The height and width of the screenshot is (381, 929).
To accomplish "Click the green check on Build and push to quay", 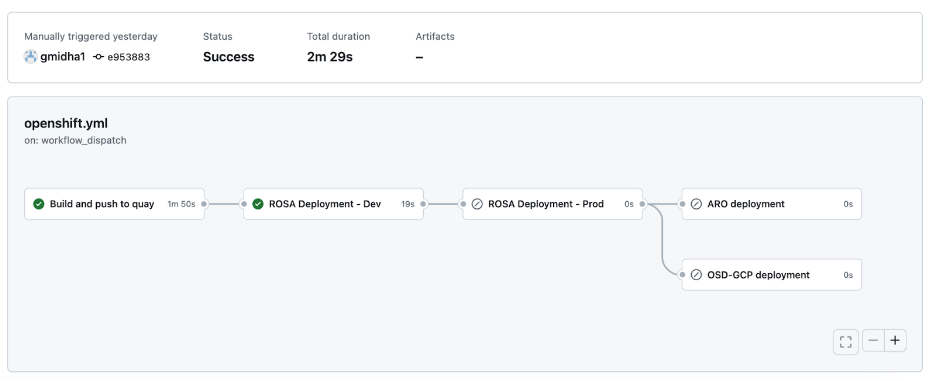I will point(39,204).
